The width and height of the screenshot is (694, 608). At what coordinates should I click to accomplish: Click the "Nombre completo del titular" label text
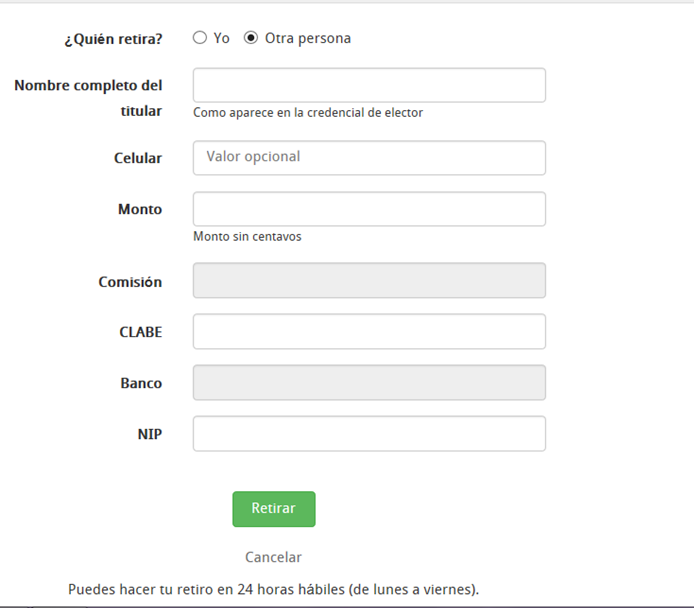point(89,98)
